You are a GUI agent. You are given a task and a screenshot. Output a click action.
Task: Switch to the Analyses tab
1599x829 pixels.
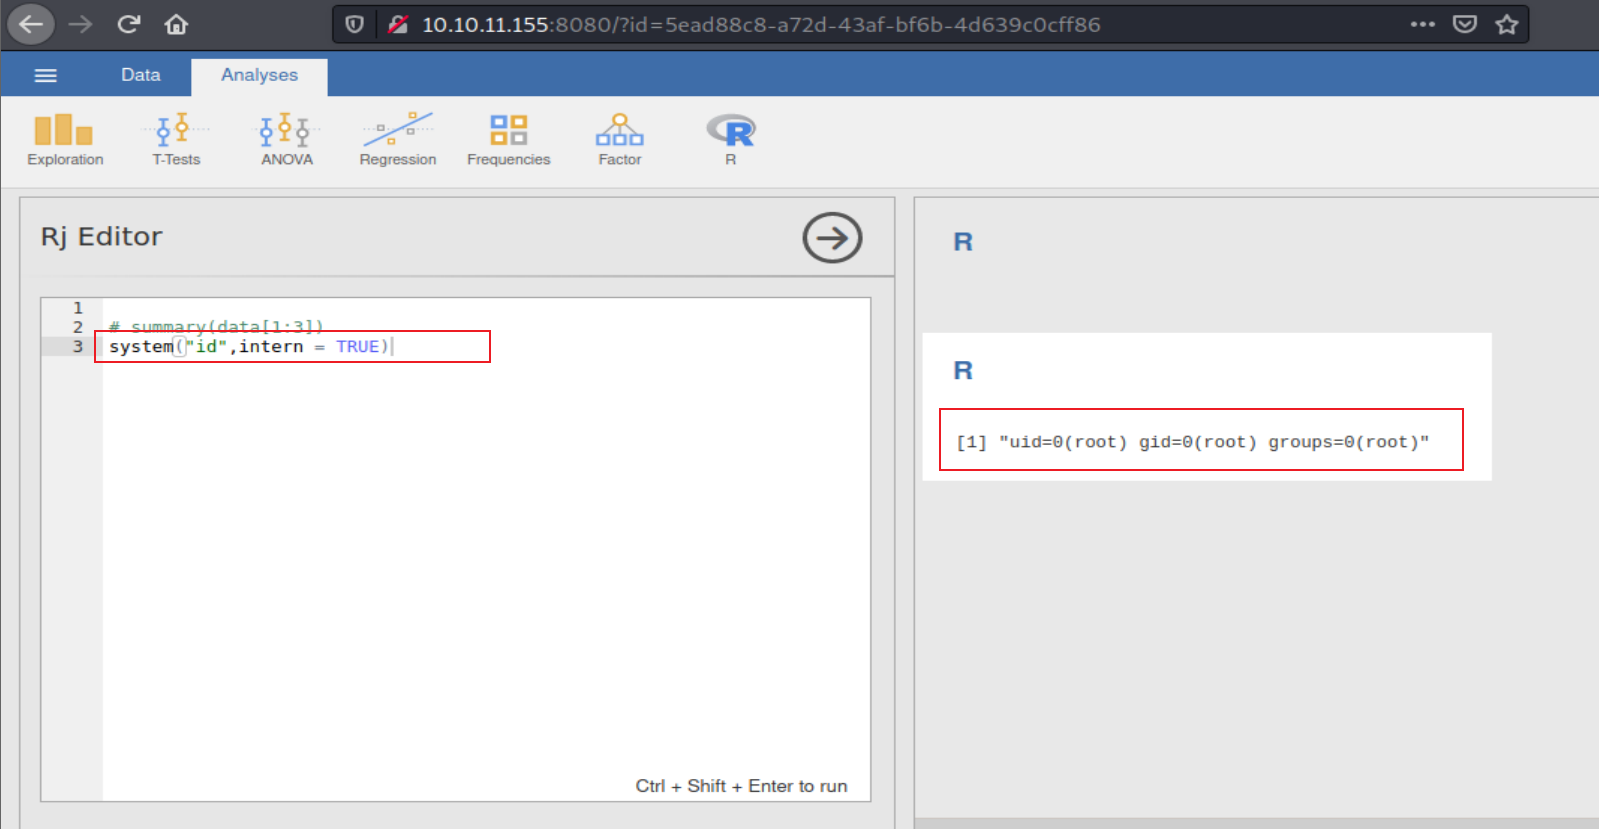click(259, 76)
